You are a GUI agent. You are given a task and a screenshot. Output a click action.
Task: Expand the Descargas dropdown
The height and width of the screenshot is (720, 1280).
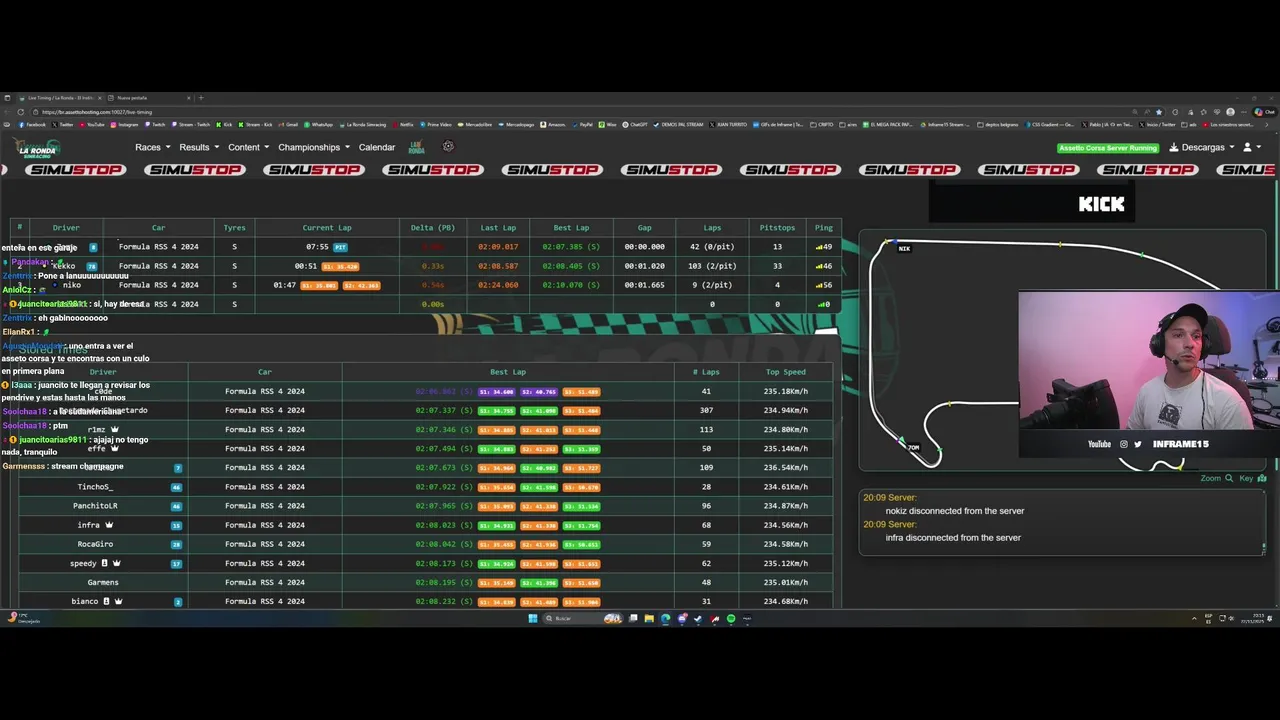tap(1202, 147)
